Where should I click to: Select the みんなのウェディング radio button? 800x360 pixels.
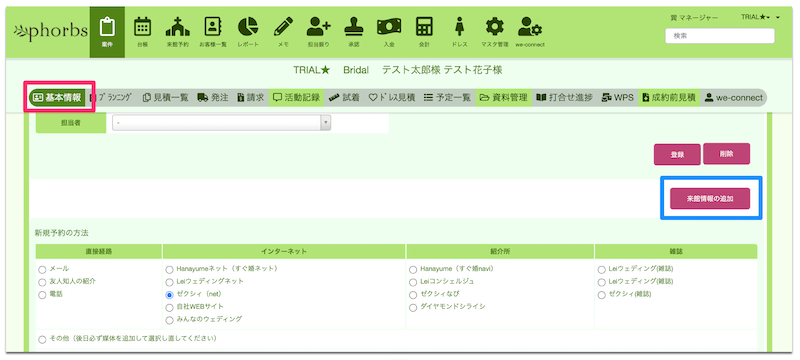pyautogui.click(x=169, y=320)
